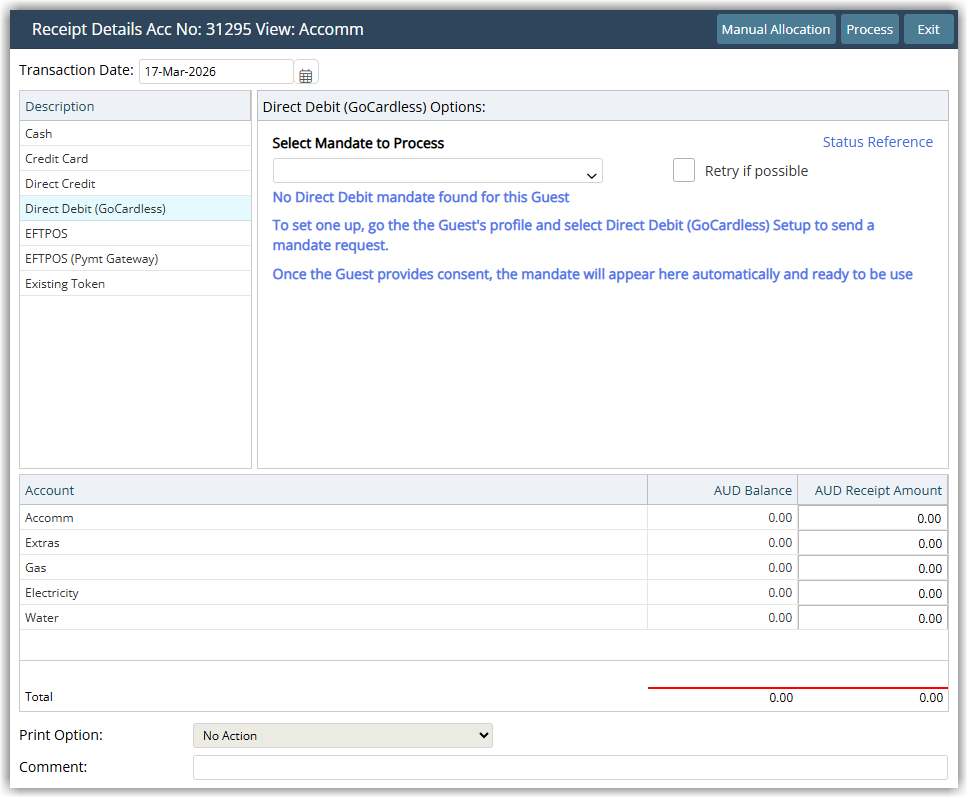The image size is (968, 798).
Task: Expand the Print Option dropdown
Action: click(343, 736)
